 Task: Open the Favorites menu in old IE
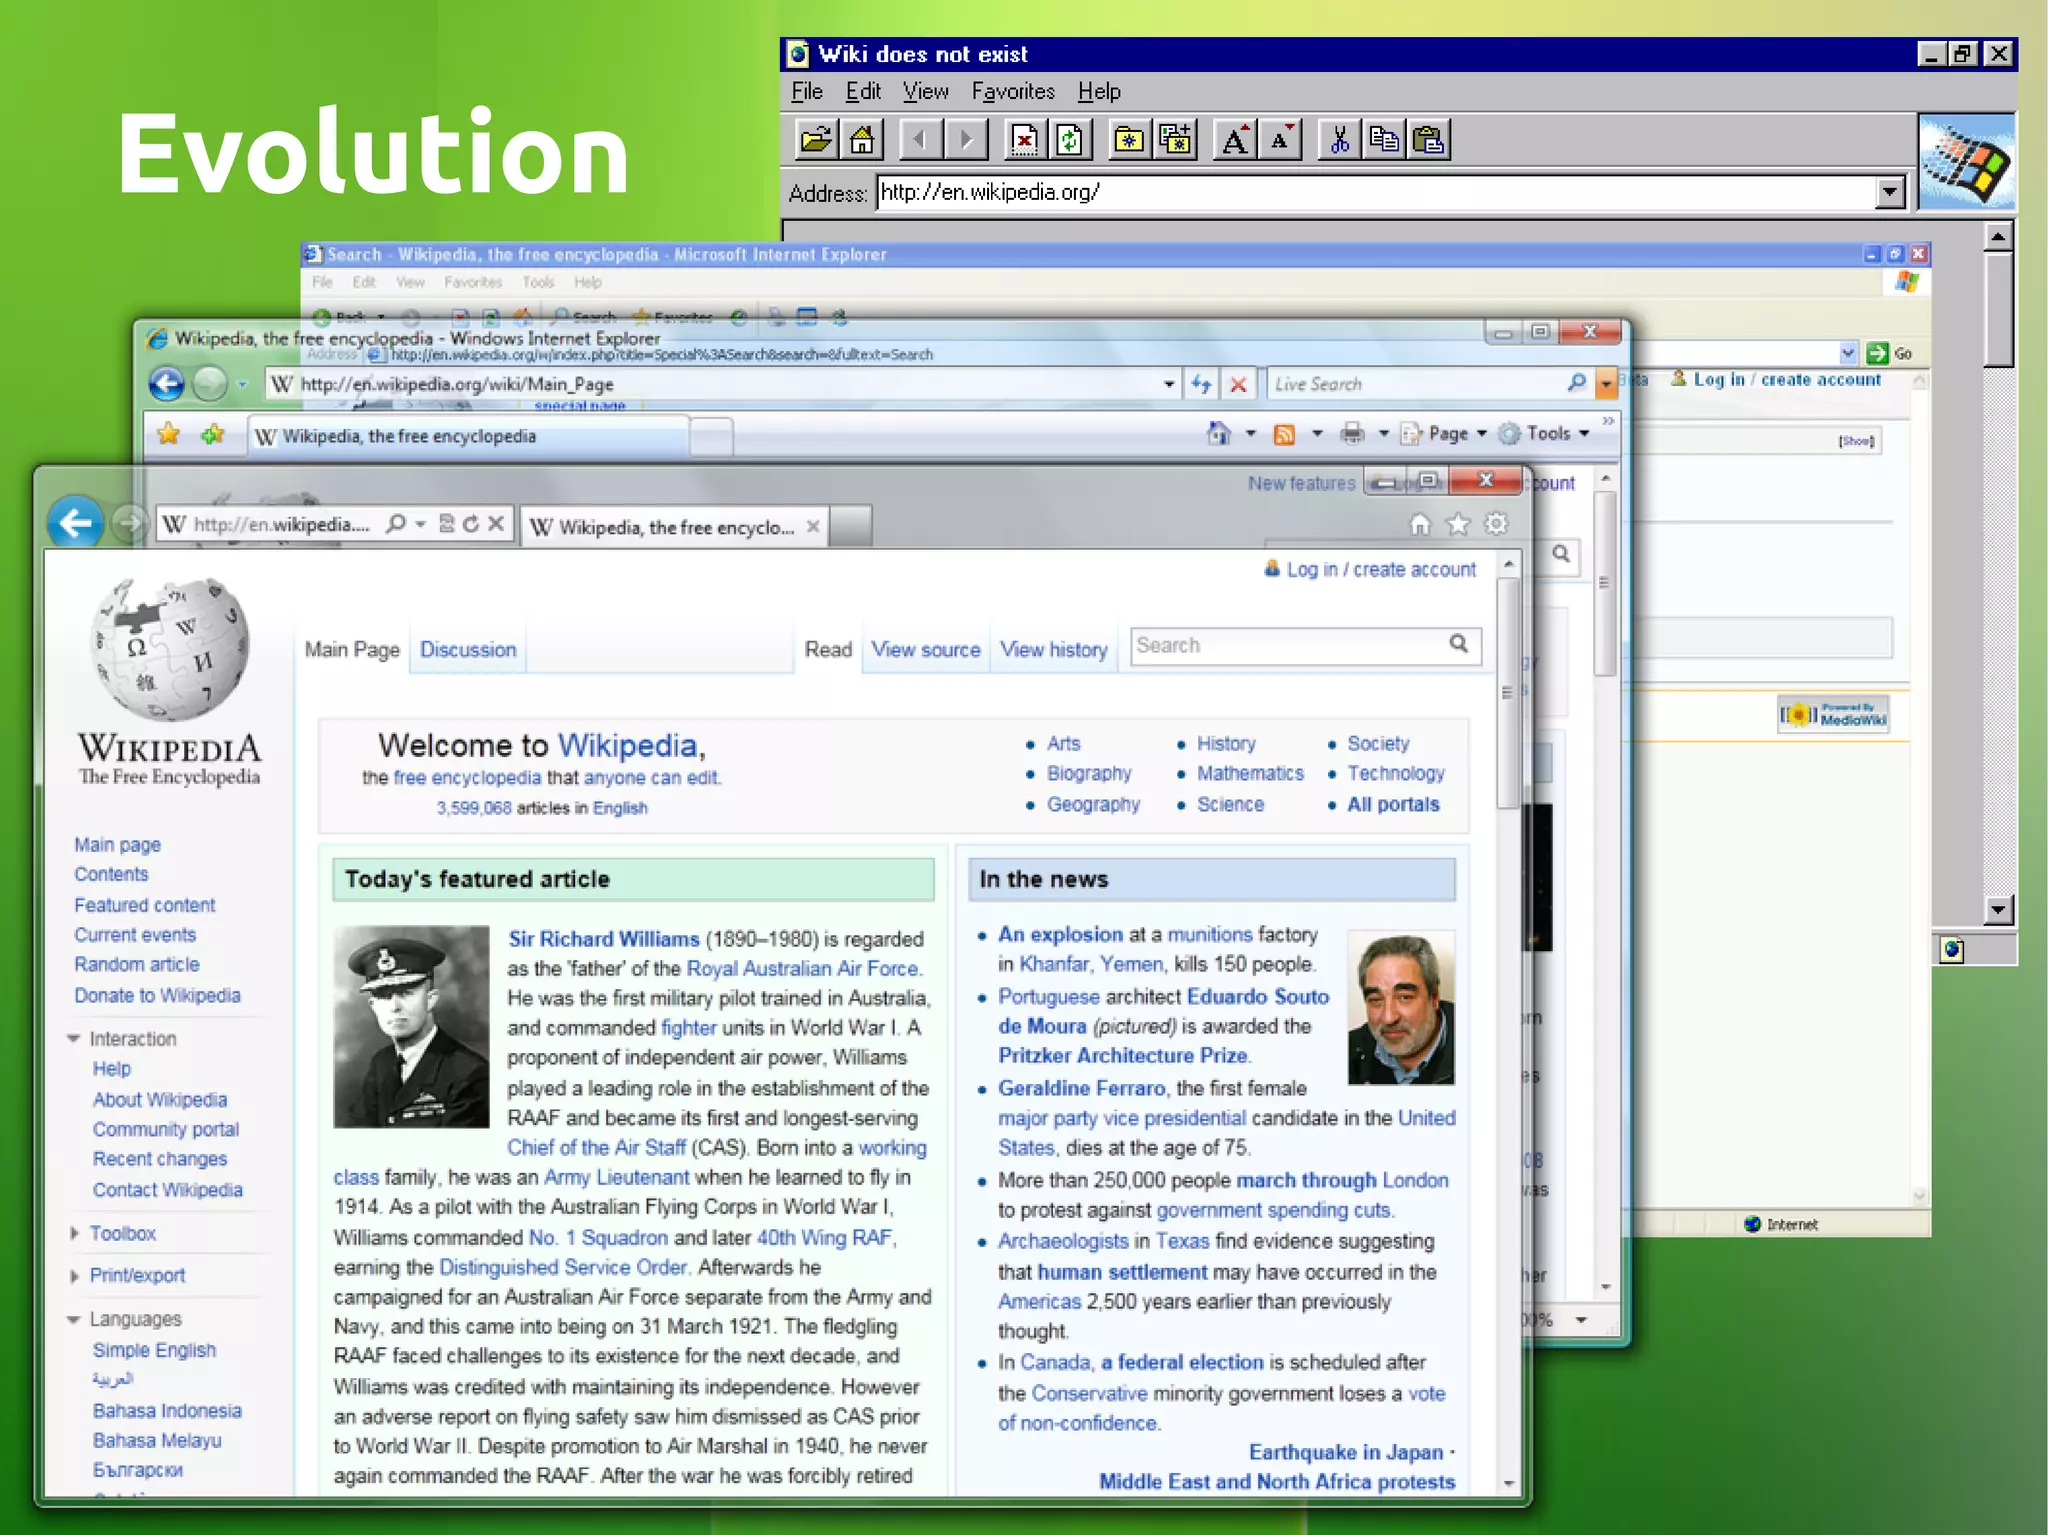click(1012, 92)
